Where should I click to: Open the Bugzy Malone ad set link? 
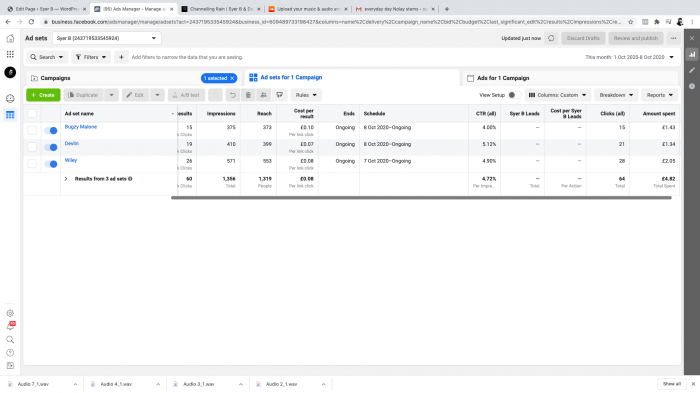pyautogui.click(x=81, y=127)
